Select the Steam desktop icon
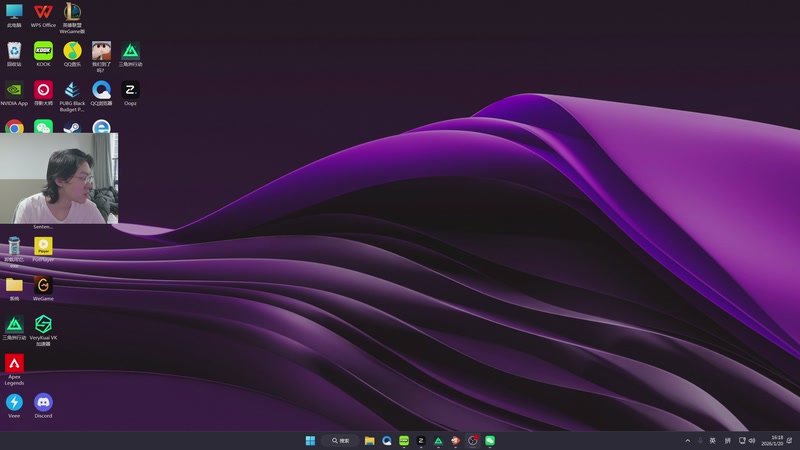This screenshot has height=450, width=800. coord(72,127)
